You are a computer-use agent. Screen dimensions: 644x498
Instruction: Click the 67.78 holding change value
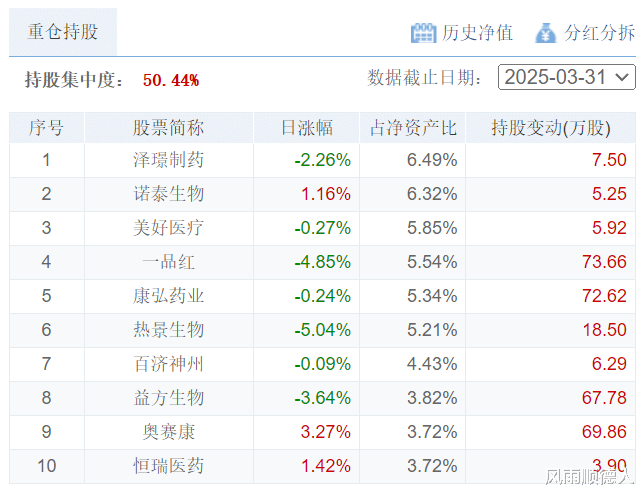604,398
